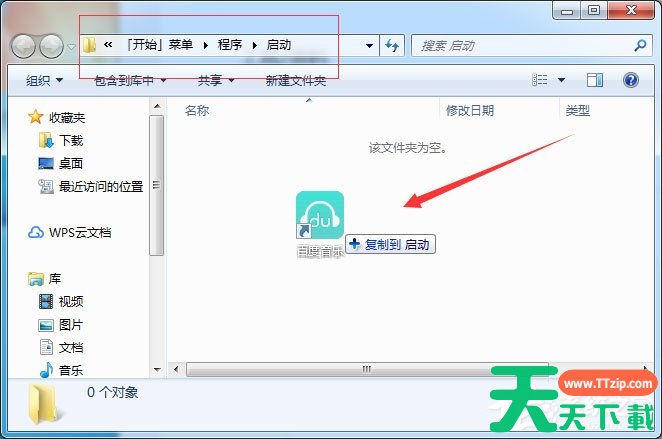The width and height of the screenshot is (662, 439).
Task: Maximize the explorer window
Action: tap(594, 11)
